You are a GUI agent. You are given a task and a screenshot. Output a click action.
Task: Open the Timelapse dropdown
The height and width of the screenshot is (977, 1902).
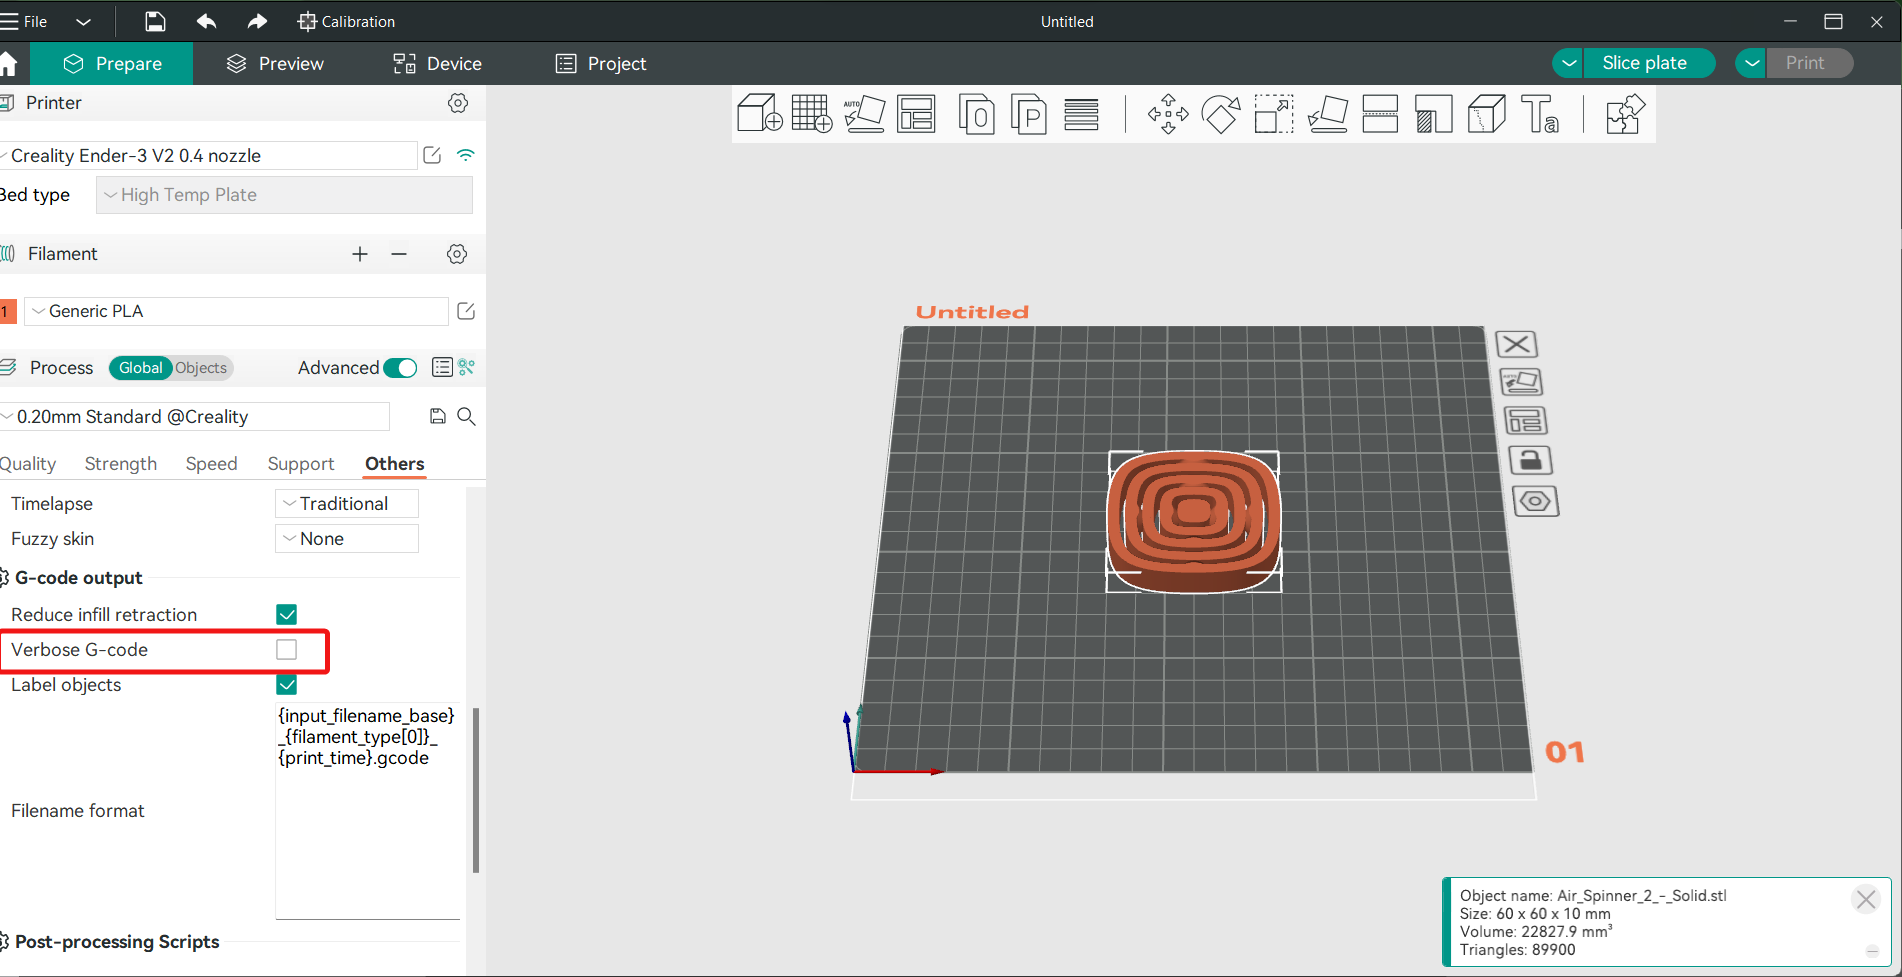347,504
